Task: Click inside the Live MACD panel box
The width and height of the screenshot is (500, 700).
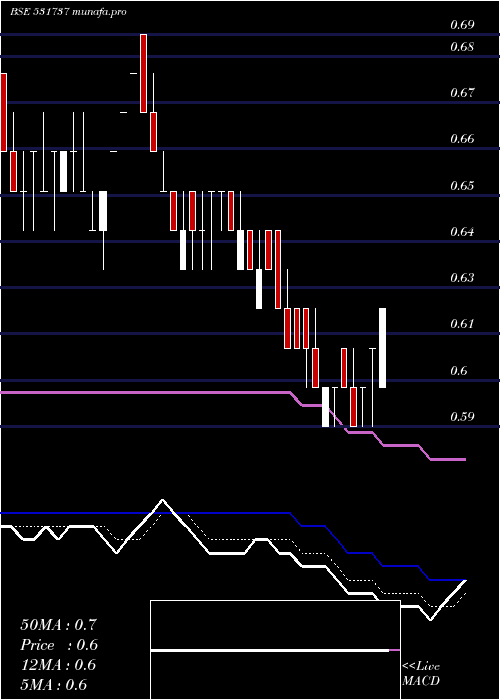Action: tap(275, 650)
